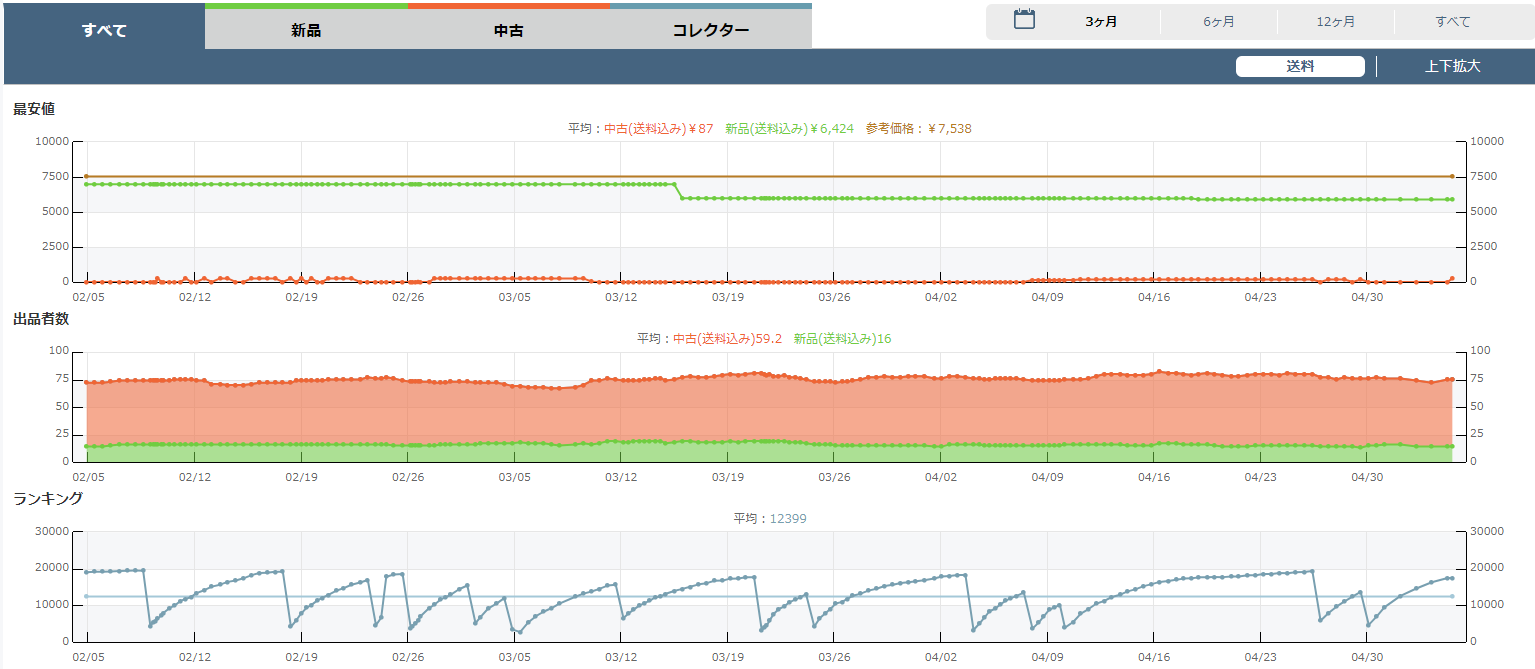Viewport: 1535px width, 669px height.
Task: Toggle 中古(送料込み) in 出品者数 legend
Action: click(727, 339)
